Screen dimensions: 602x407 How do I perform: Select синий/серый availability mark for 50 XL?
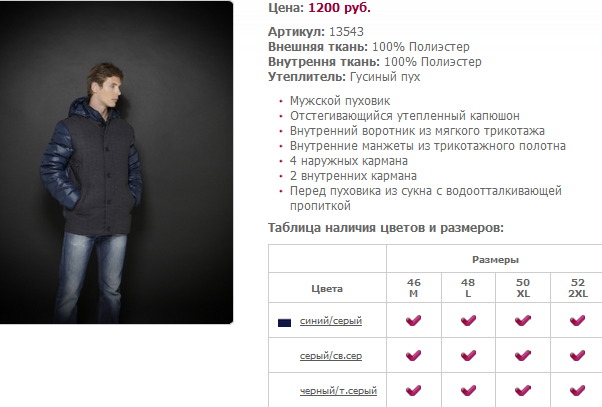click(x=522, y=321)
